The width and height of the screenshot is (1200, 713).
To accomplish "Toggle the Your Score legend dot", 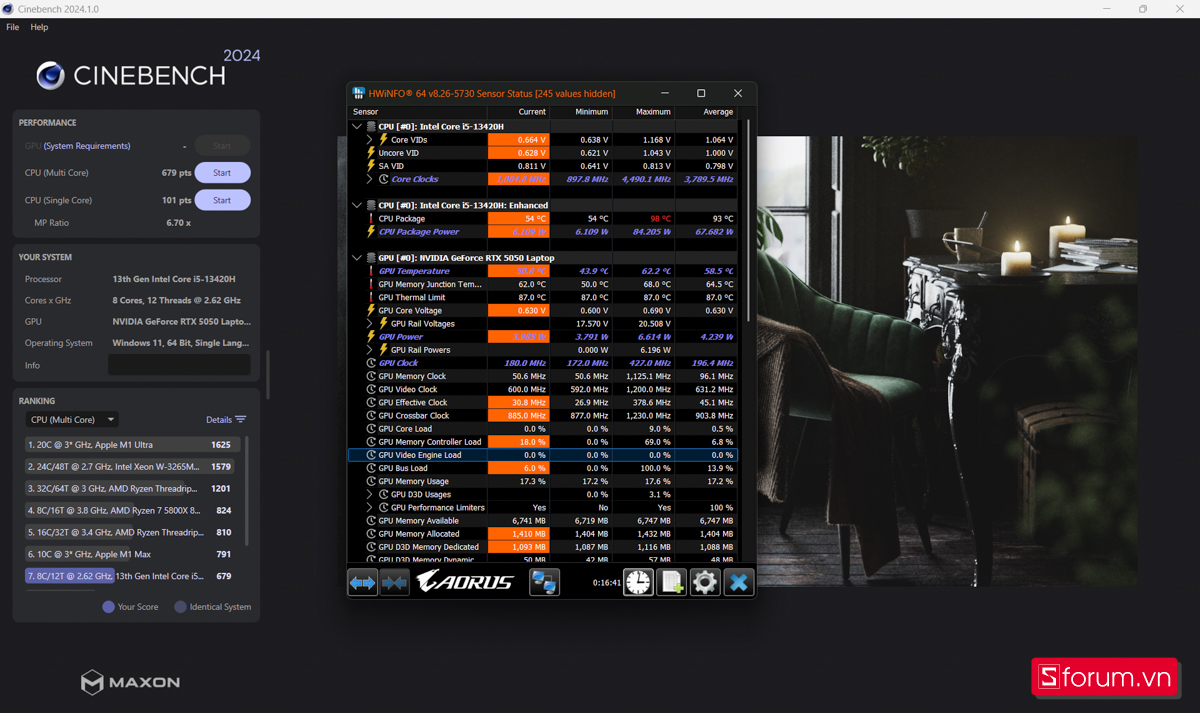I will [x=108, y=607].
